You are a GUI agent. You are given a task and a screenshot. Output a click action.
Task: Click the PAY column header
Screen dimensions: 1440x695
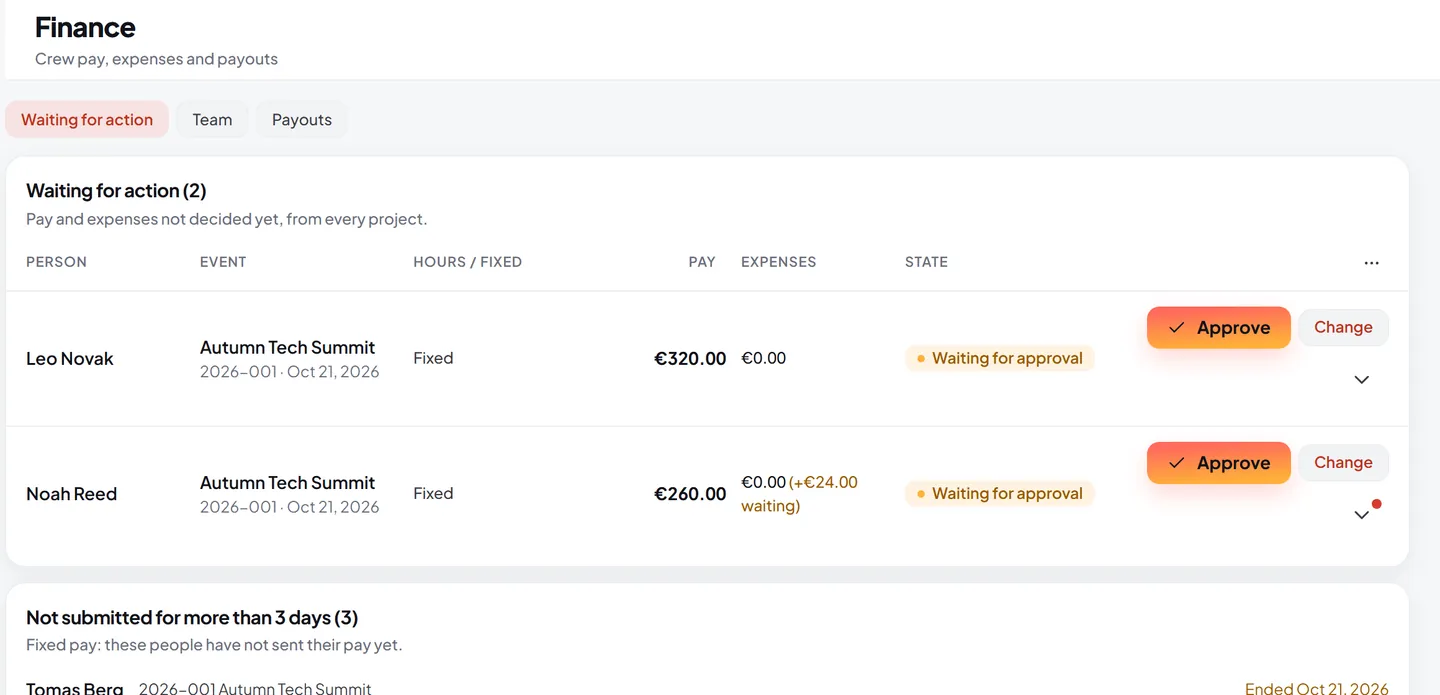702,262
